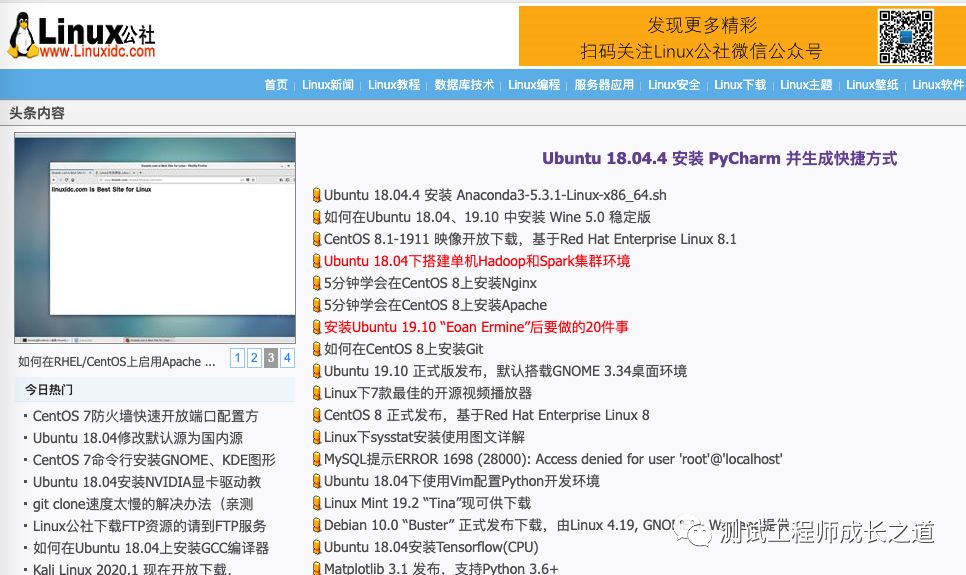Image resolution: width=966 pixels, height=575 pixels.
Task: Open Ubuntu 19.10 正式版发布 article
Action: coord(505,371)
